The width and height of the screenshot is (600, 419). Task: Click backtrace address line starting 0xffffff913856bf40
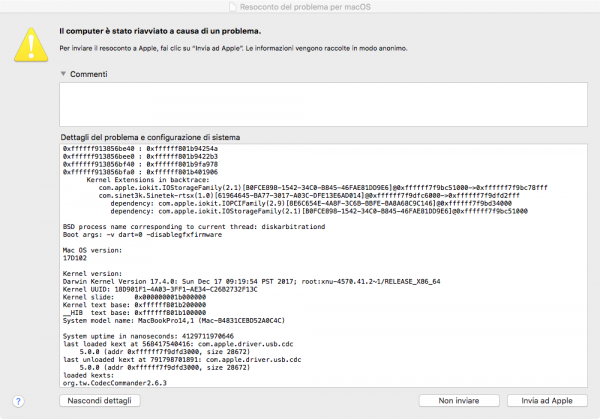tap(140, 164)
